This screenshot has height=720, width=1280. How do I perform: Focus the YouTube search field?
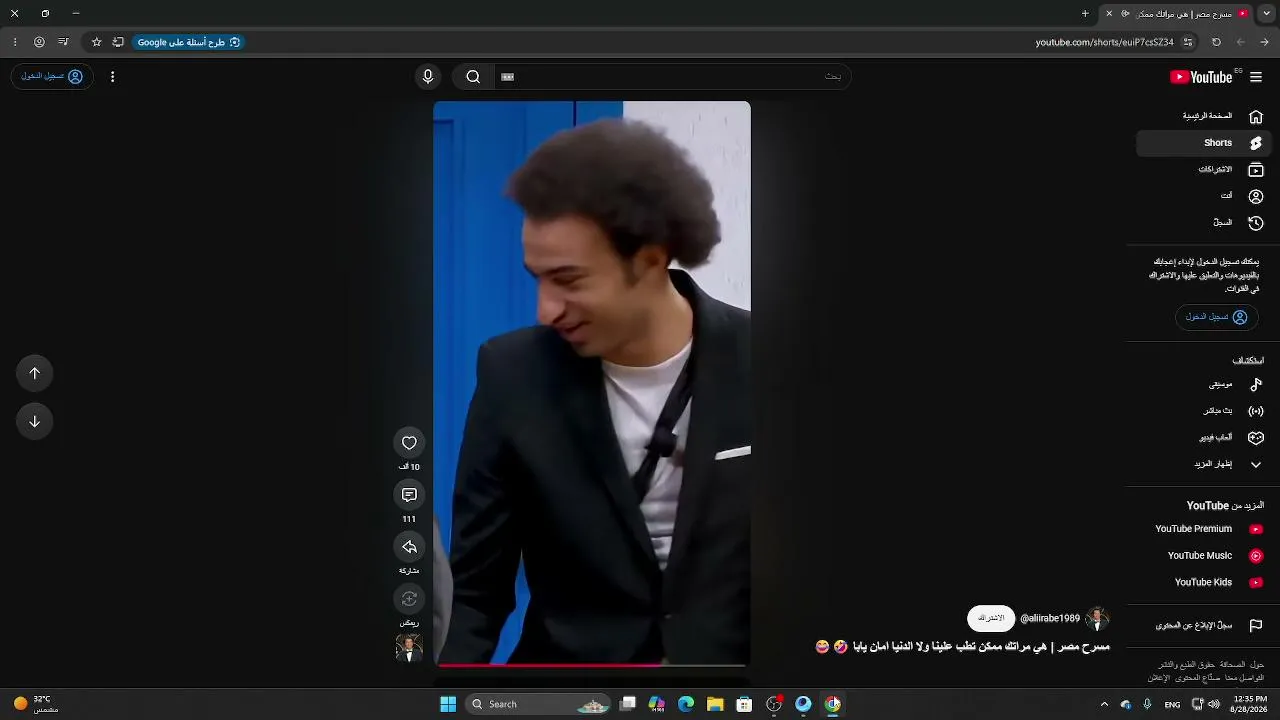click(672, 77)
